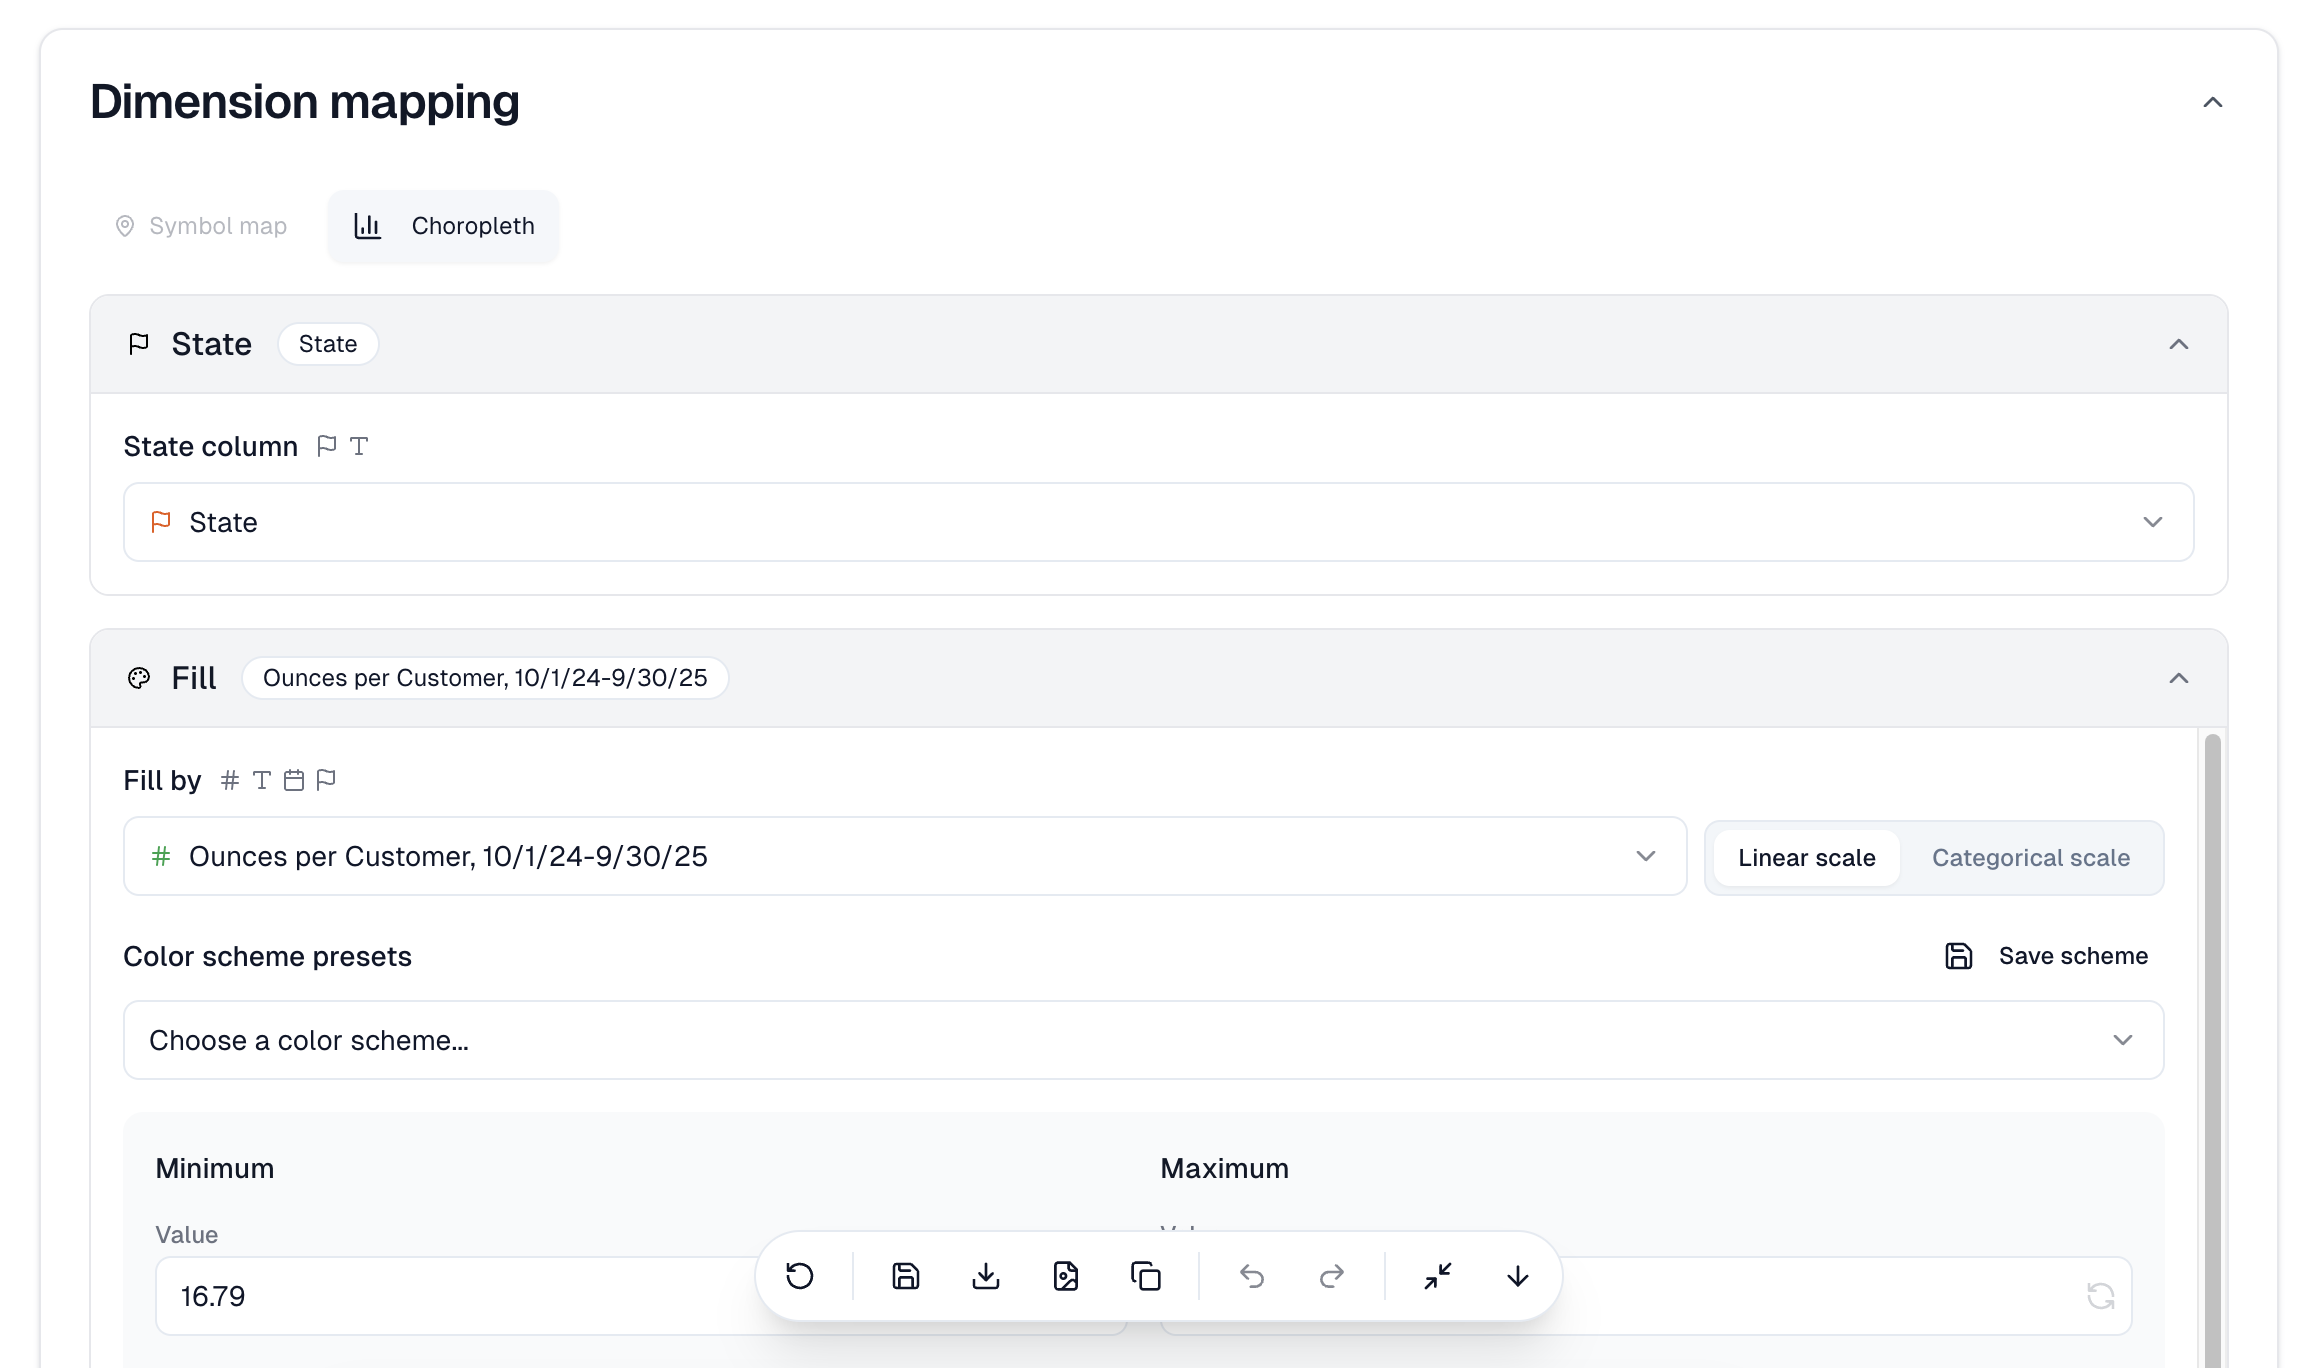Image resolution: width=2324 pixels, height=1368 pixels.
Task: Click the State badge in State header
Action: 328,344
